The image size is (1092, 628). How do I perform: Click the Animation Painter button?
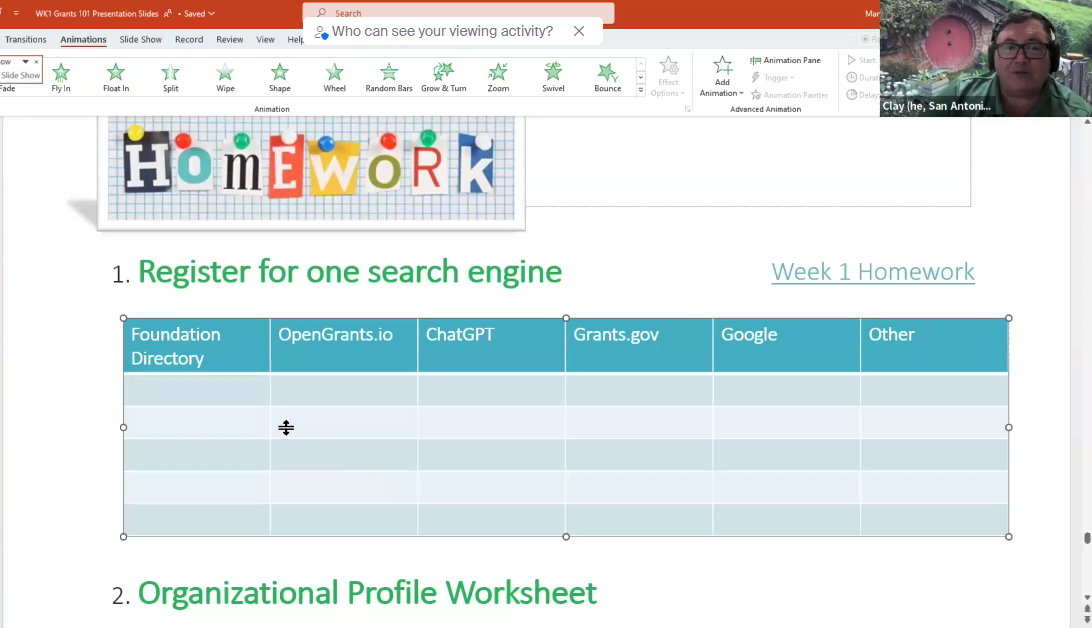790,95
